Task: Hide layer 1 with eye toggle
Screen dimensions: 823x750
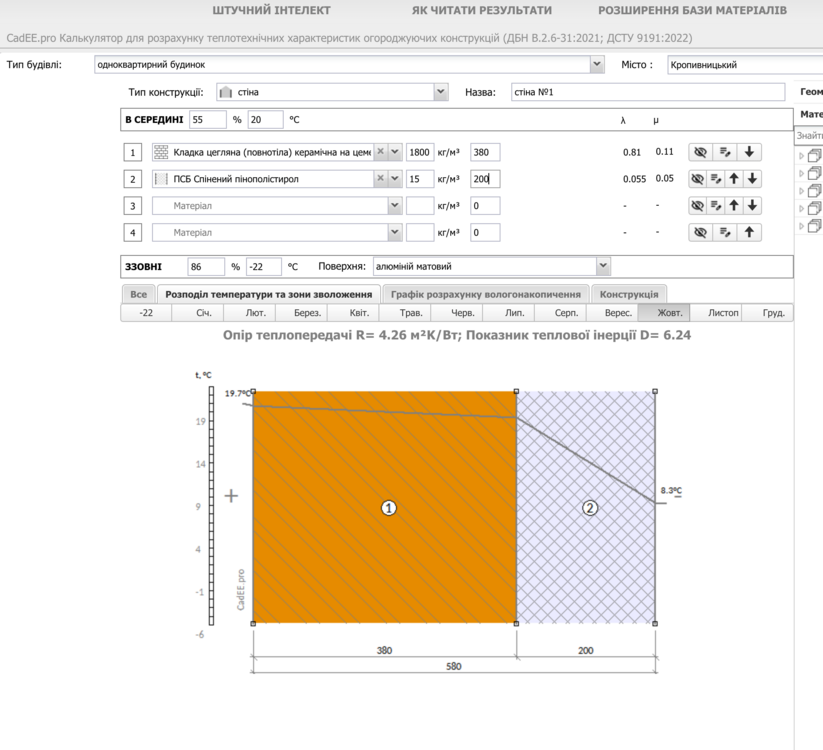Action: (x=698, y=152)
